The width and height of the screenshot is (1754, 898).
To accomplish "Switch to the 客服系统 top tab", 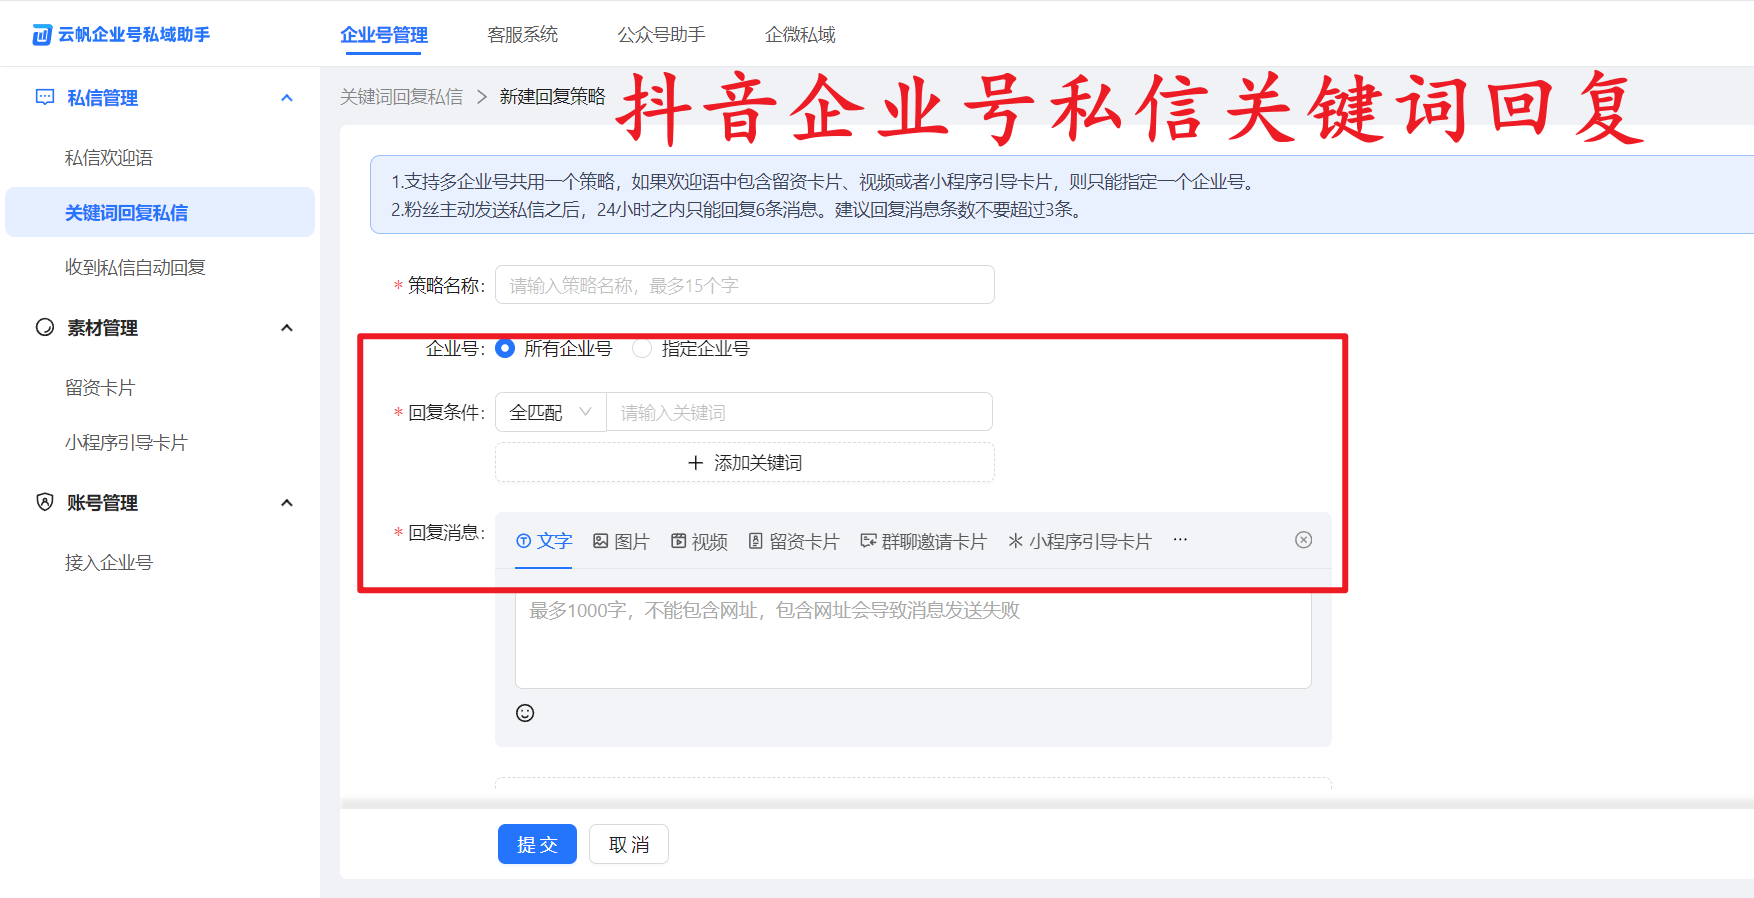I will coord(522,35).
